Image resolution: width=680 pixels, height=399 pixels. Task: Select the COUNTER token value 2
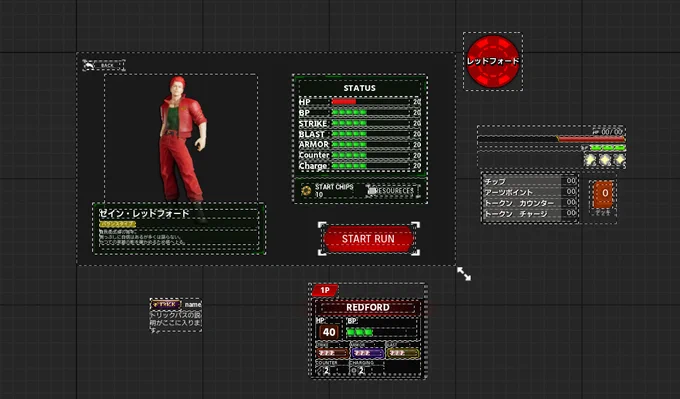click(x=327, y=371)
